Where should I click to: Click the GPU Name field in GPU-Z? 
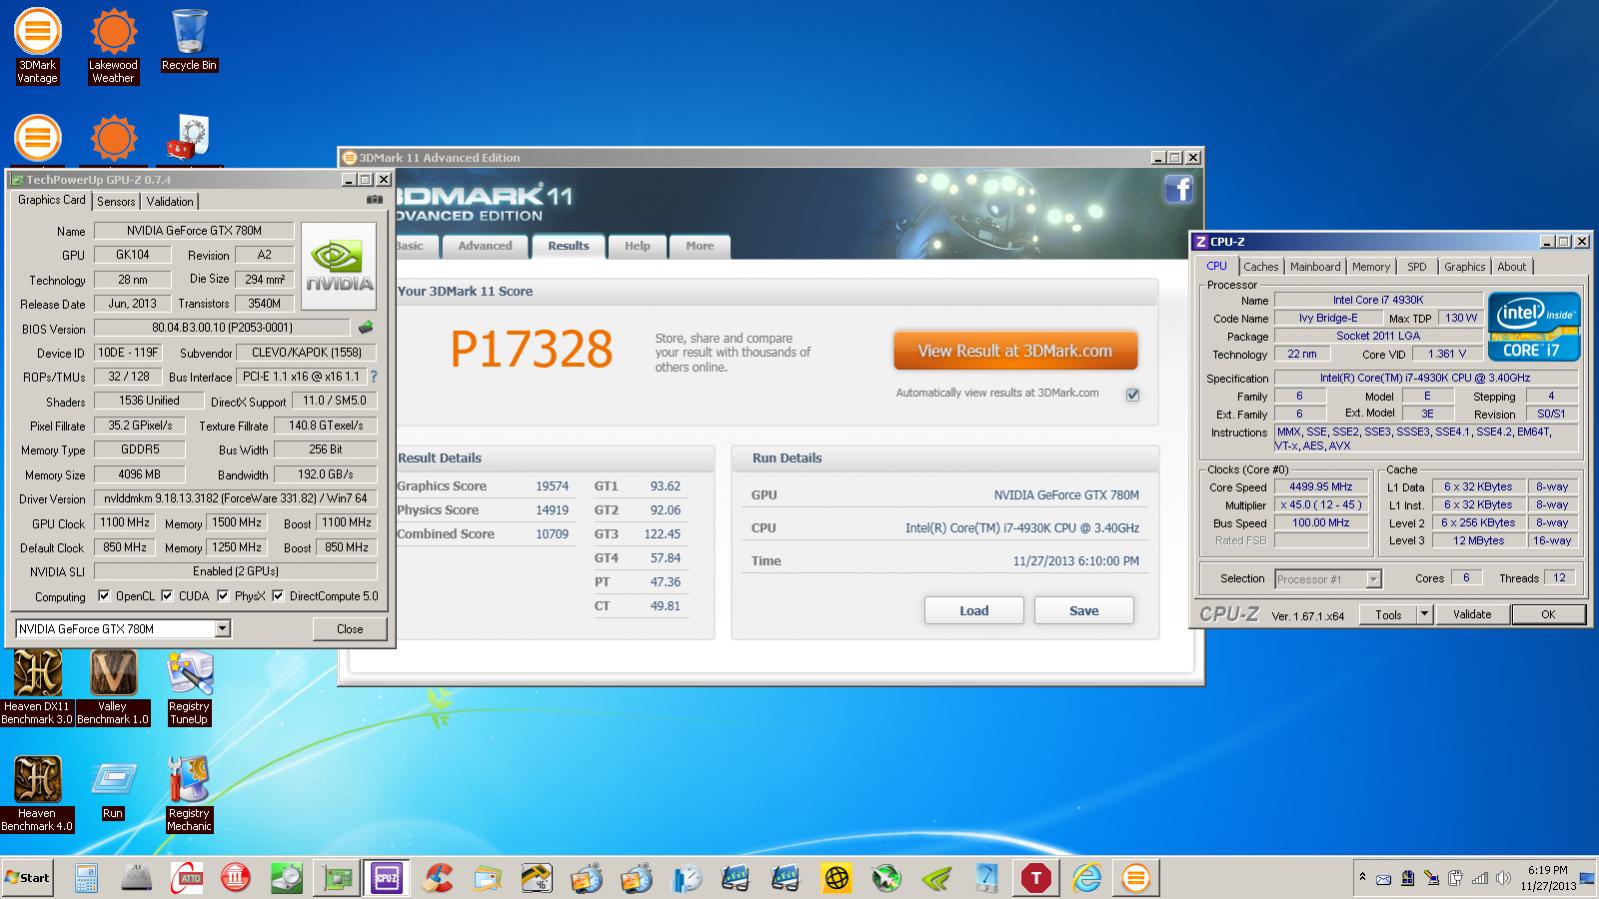click(x=194, y=230)
